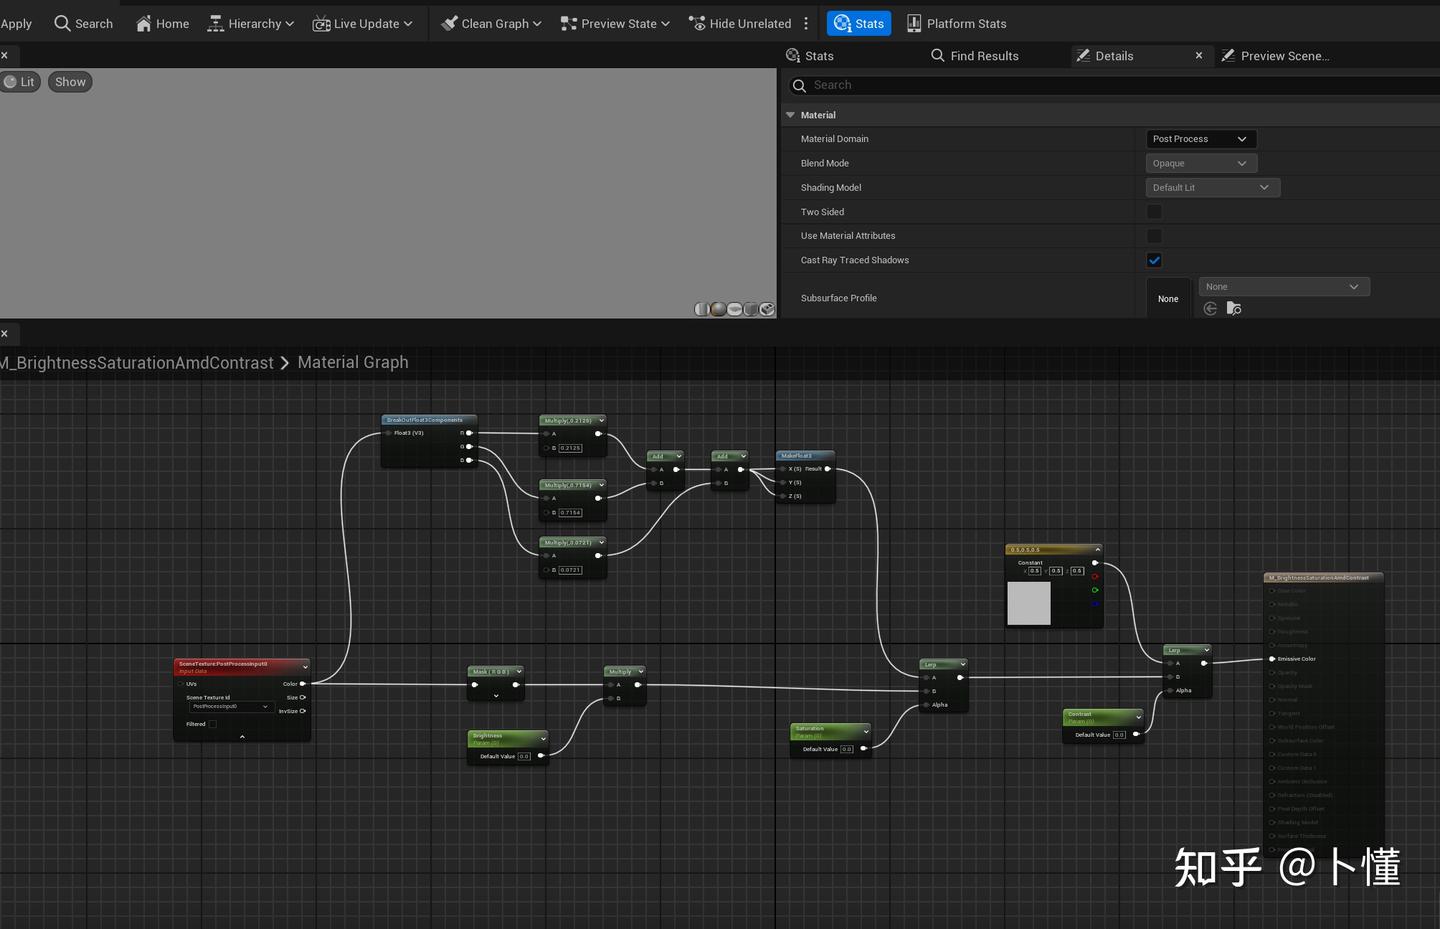1440x929 pixels.
Task: Disable Cast Ray Traced Shadows
Action: click(1154, 260)
